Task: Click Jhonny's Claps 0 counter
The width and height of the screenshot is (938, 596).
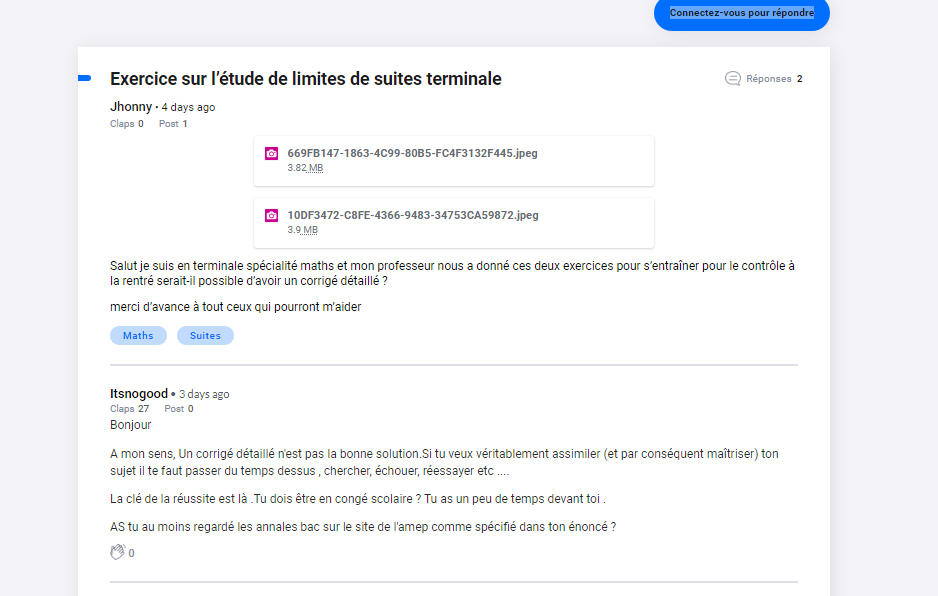Action: (126, 124)
